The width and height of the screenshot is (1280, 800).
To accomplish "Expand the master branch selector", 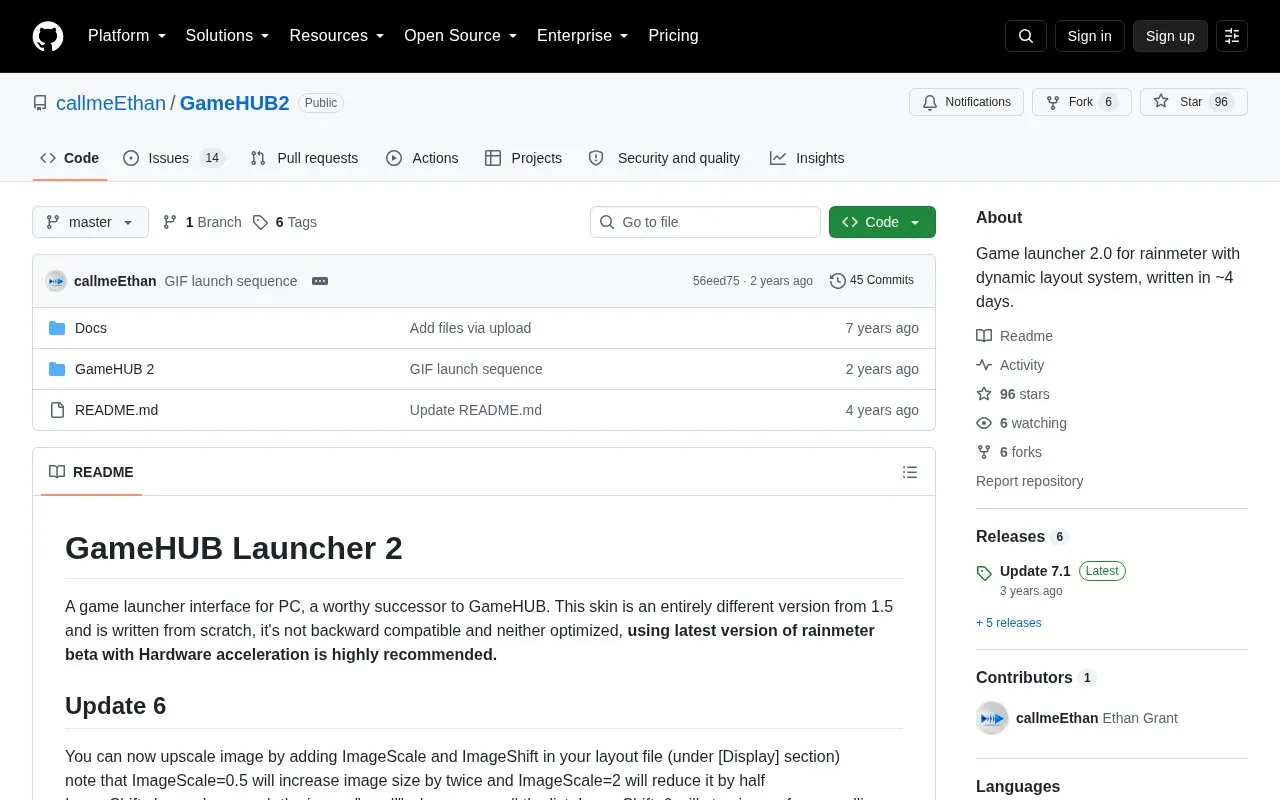I will click(90, 222).
